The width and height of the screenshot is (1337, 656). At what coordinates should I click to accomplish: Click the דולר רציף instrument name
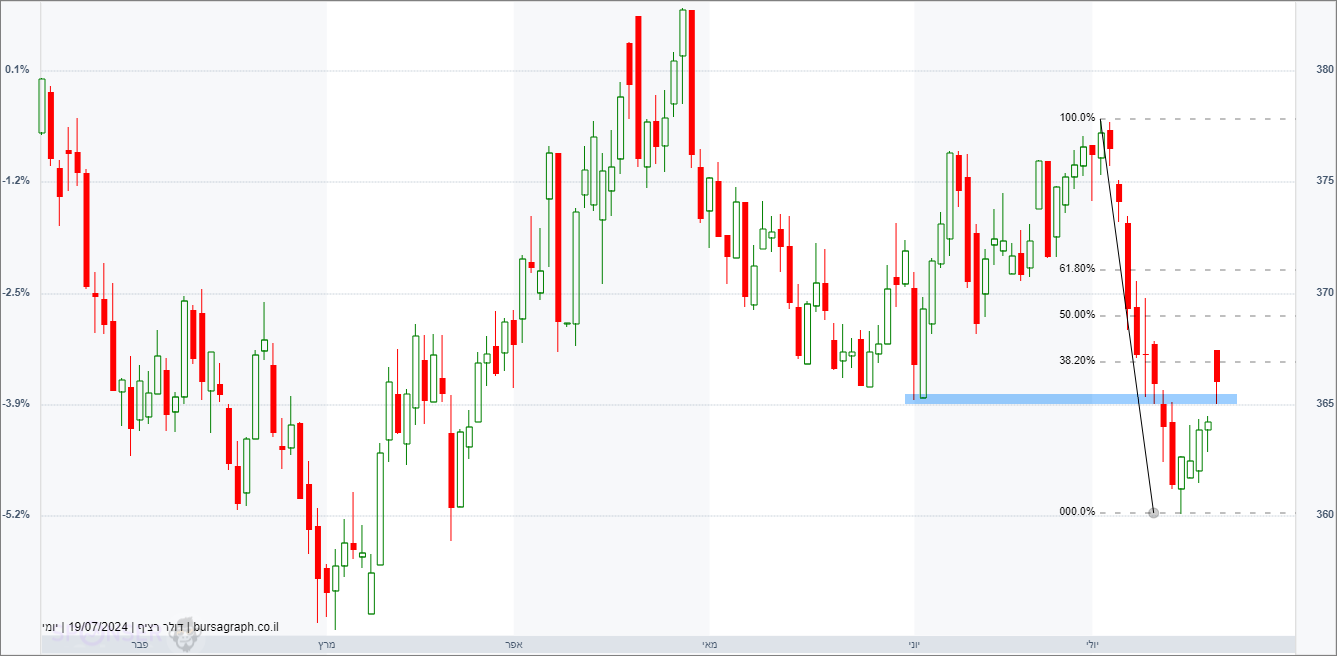pos(159,627)
